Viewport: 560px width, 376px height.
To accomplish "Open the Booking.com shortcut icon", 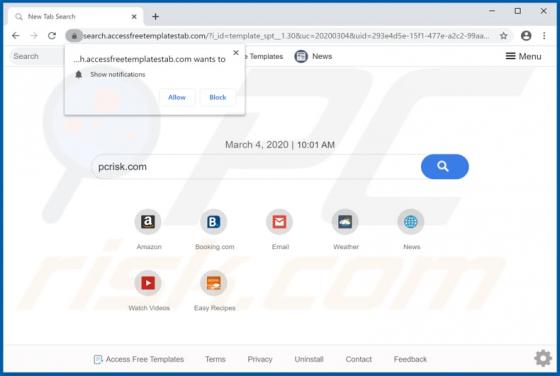I will coord(214,222).
